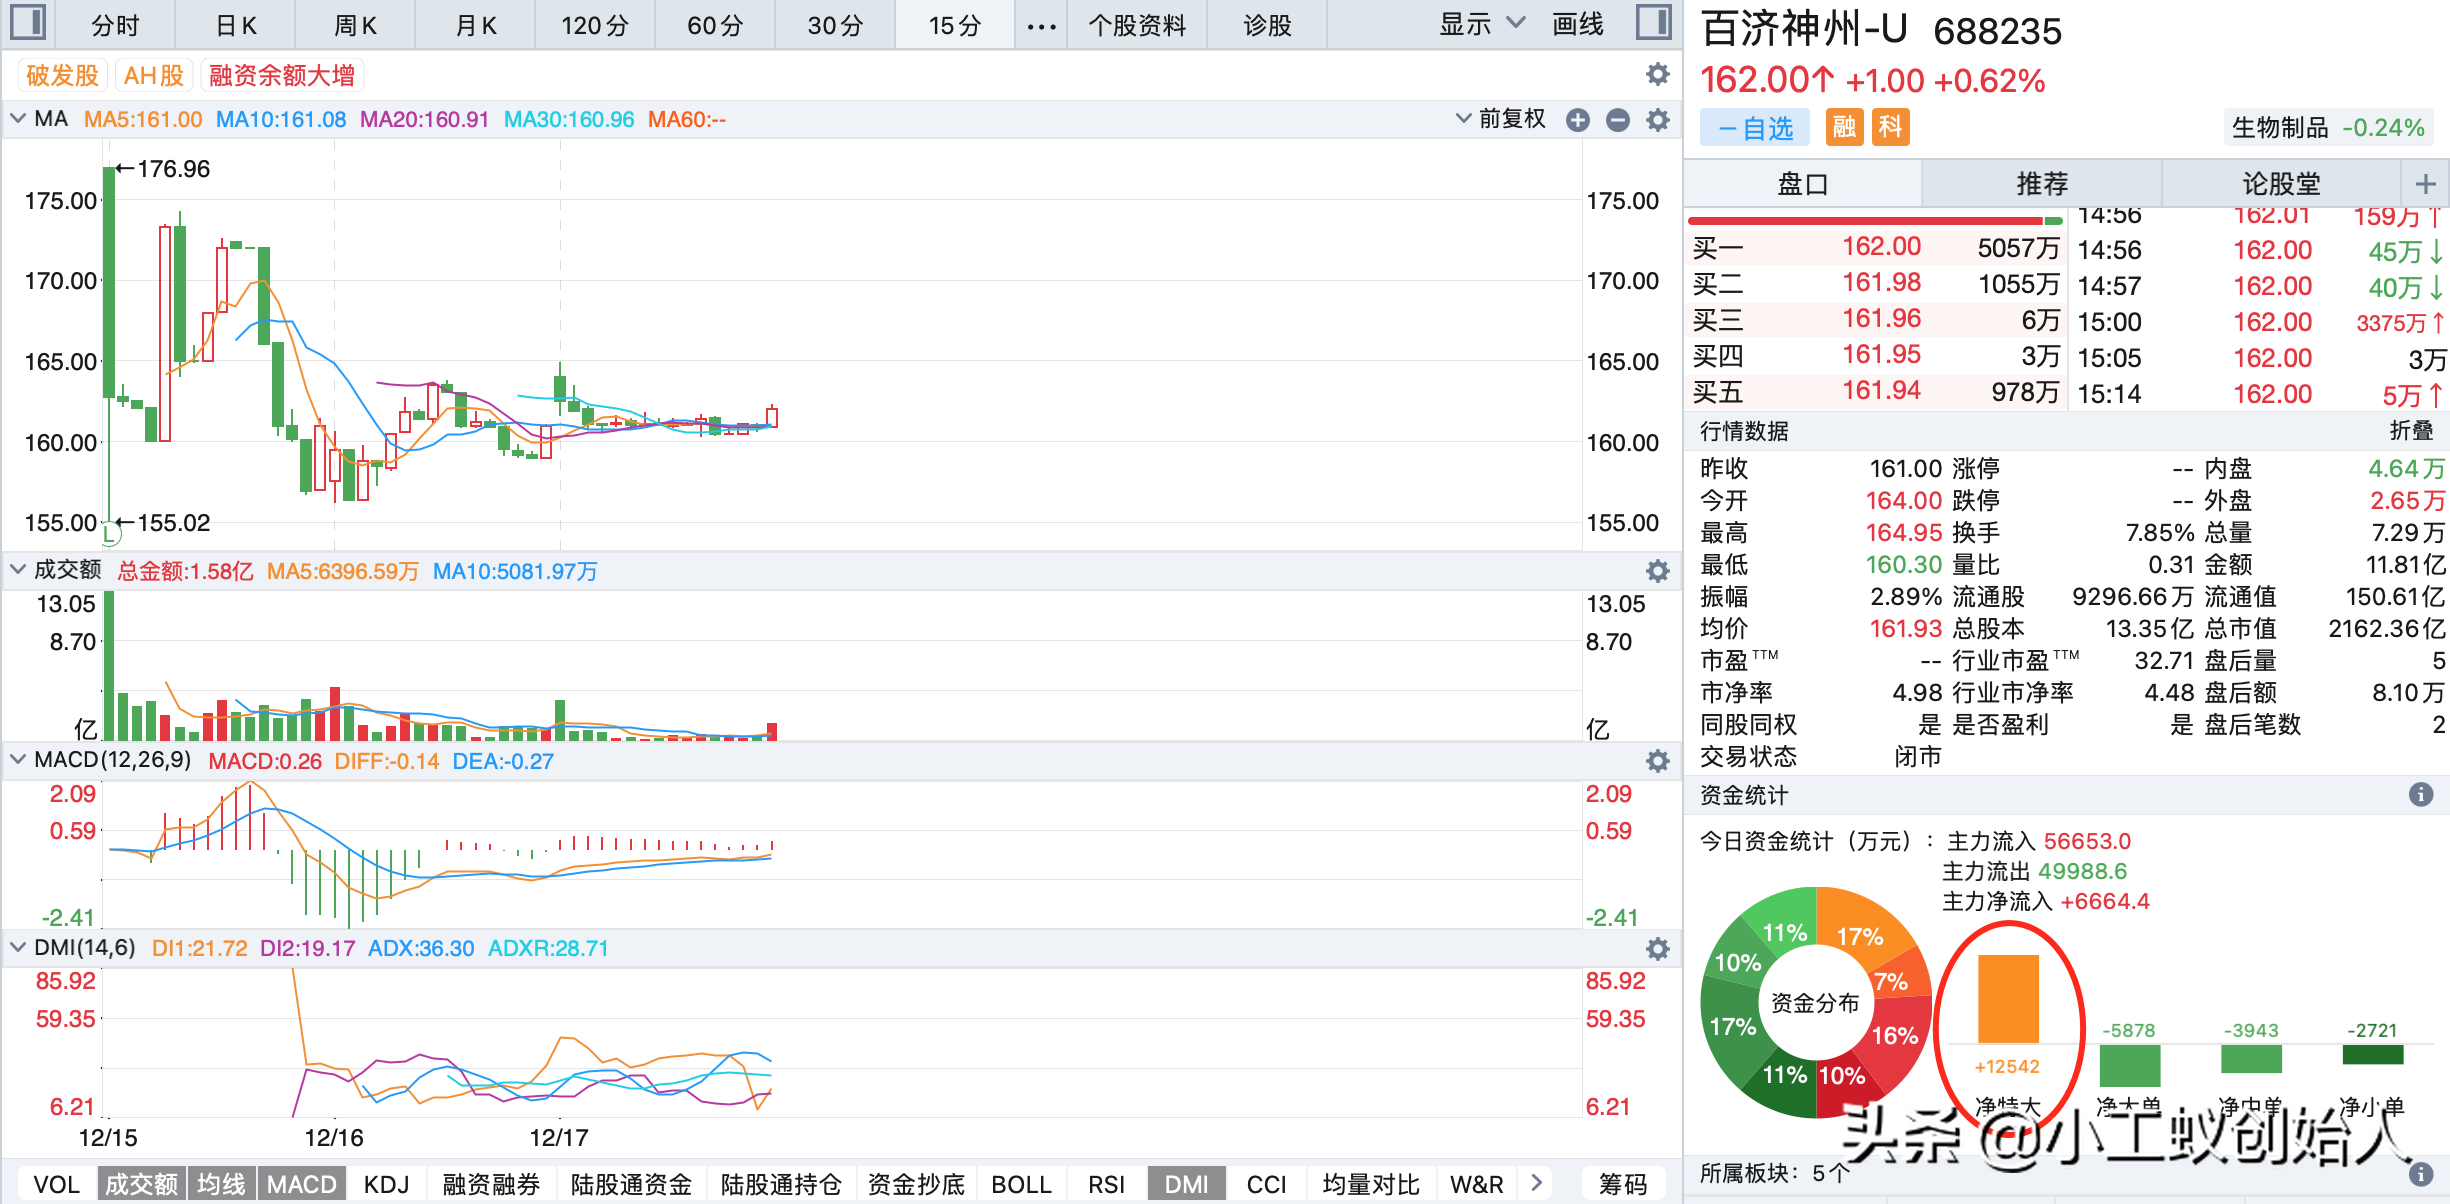Toggle the DMI indicator

1187,1184
